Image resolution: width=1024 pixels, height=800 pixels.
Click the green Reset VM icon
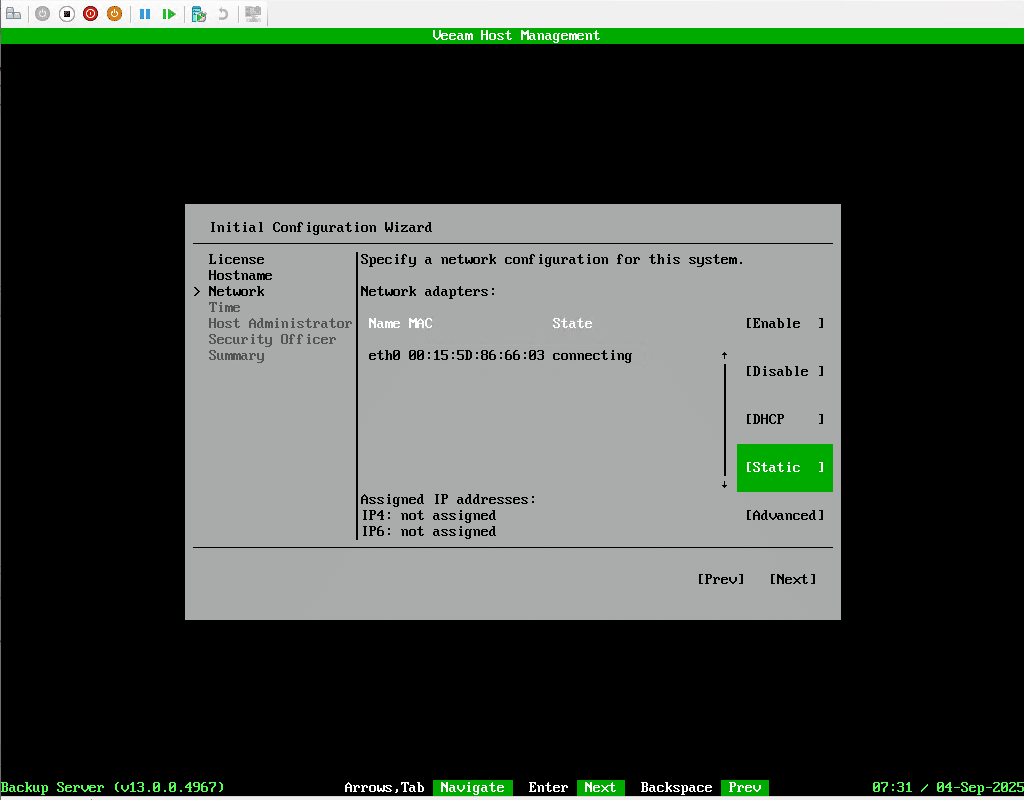169,14
